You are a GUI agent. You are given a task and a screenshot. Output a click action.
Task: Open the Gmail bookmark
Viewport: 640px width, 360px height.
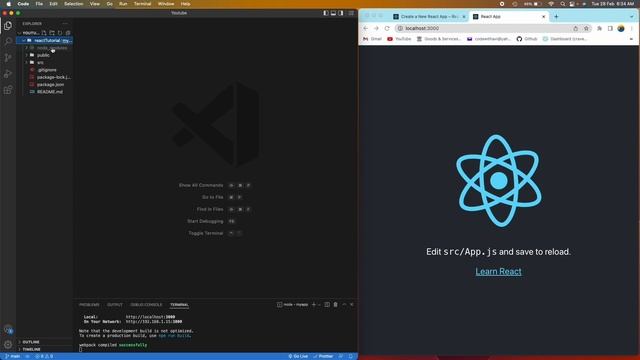point(372,39)
